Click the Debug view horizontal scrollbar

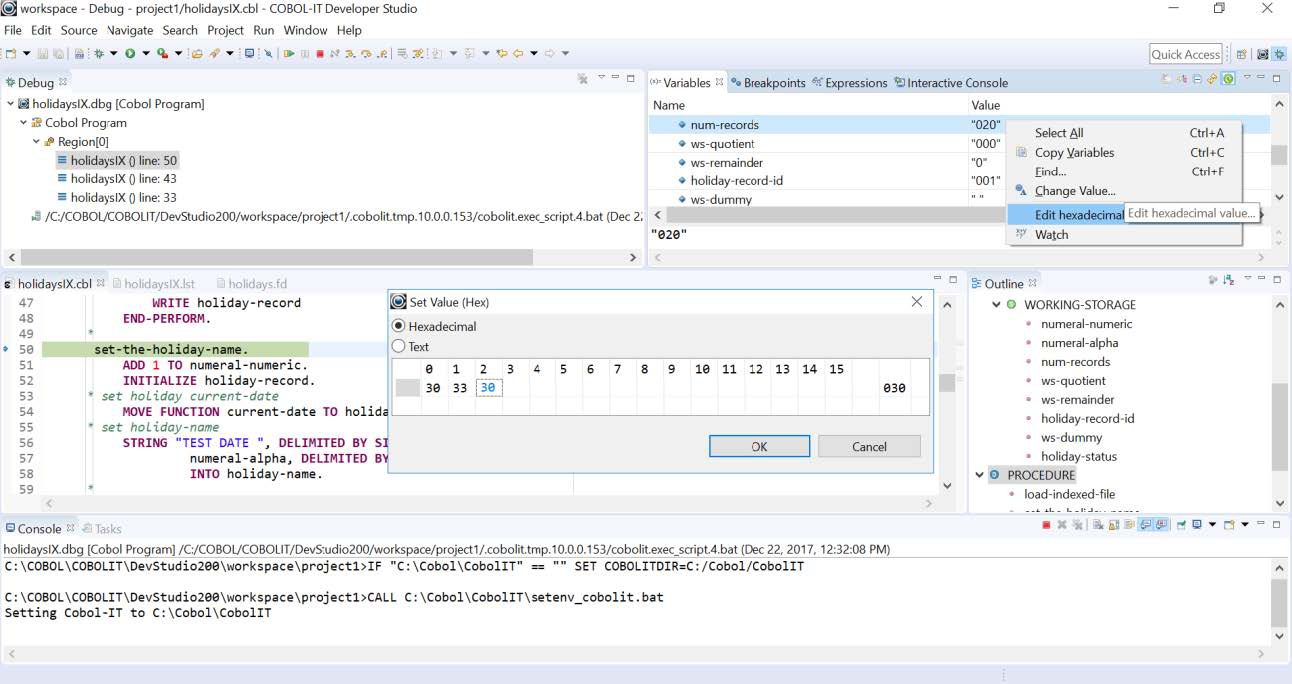click(x=277, y=257)
